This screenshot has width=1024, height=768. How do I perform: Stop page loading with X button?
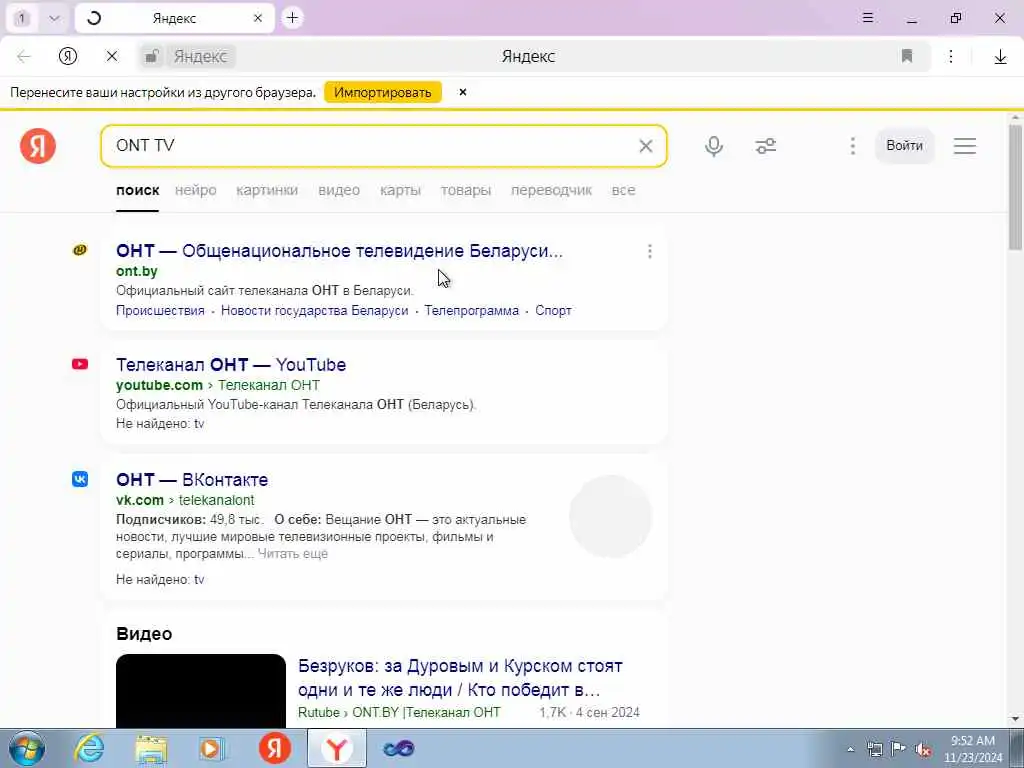pos(112,57)
